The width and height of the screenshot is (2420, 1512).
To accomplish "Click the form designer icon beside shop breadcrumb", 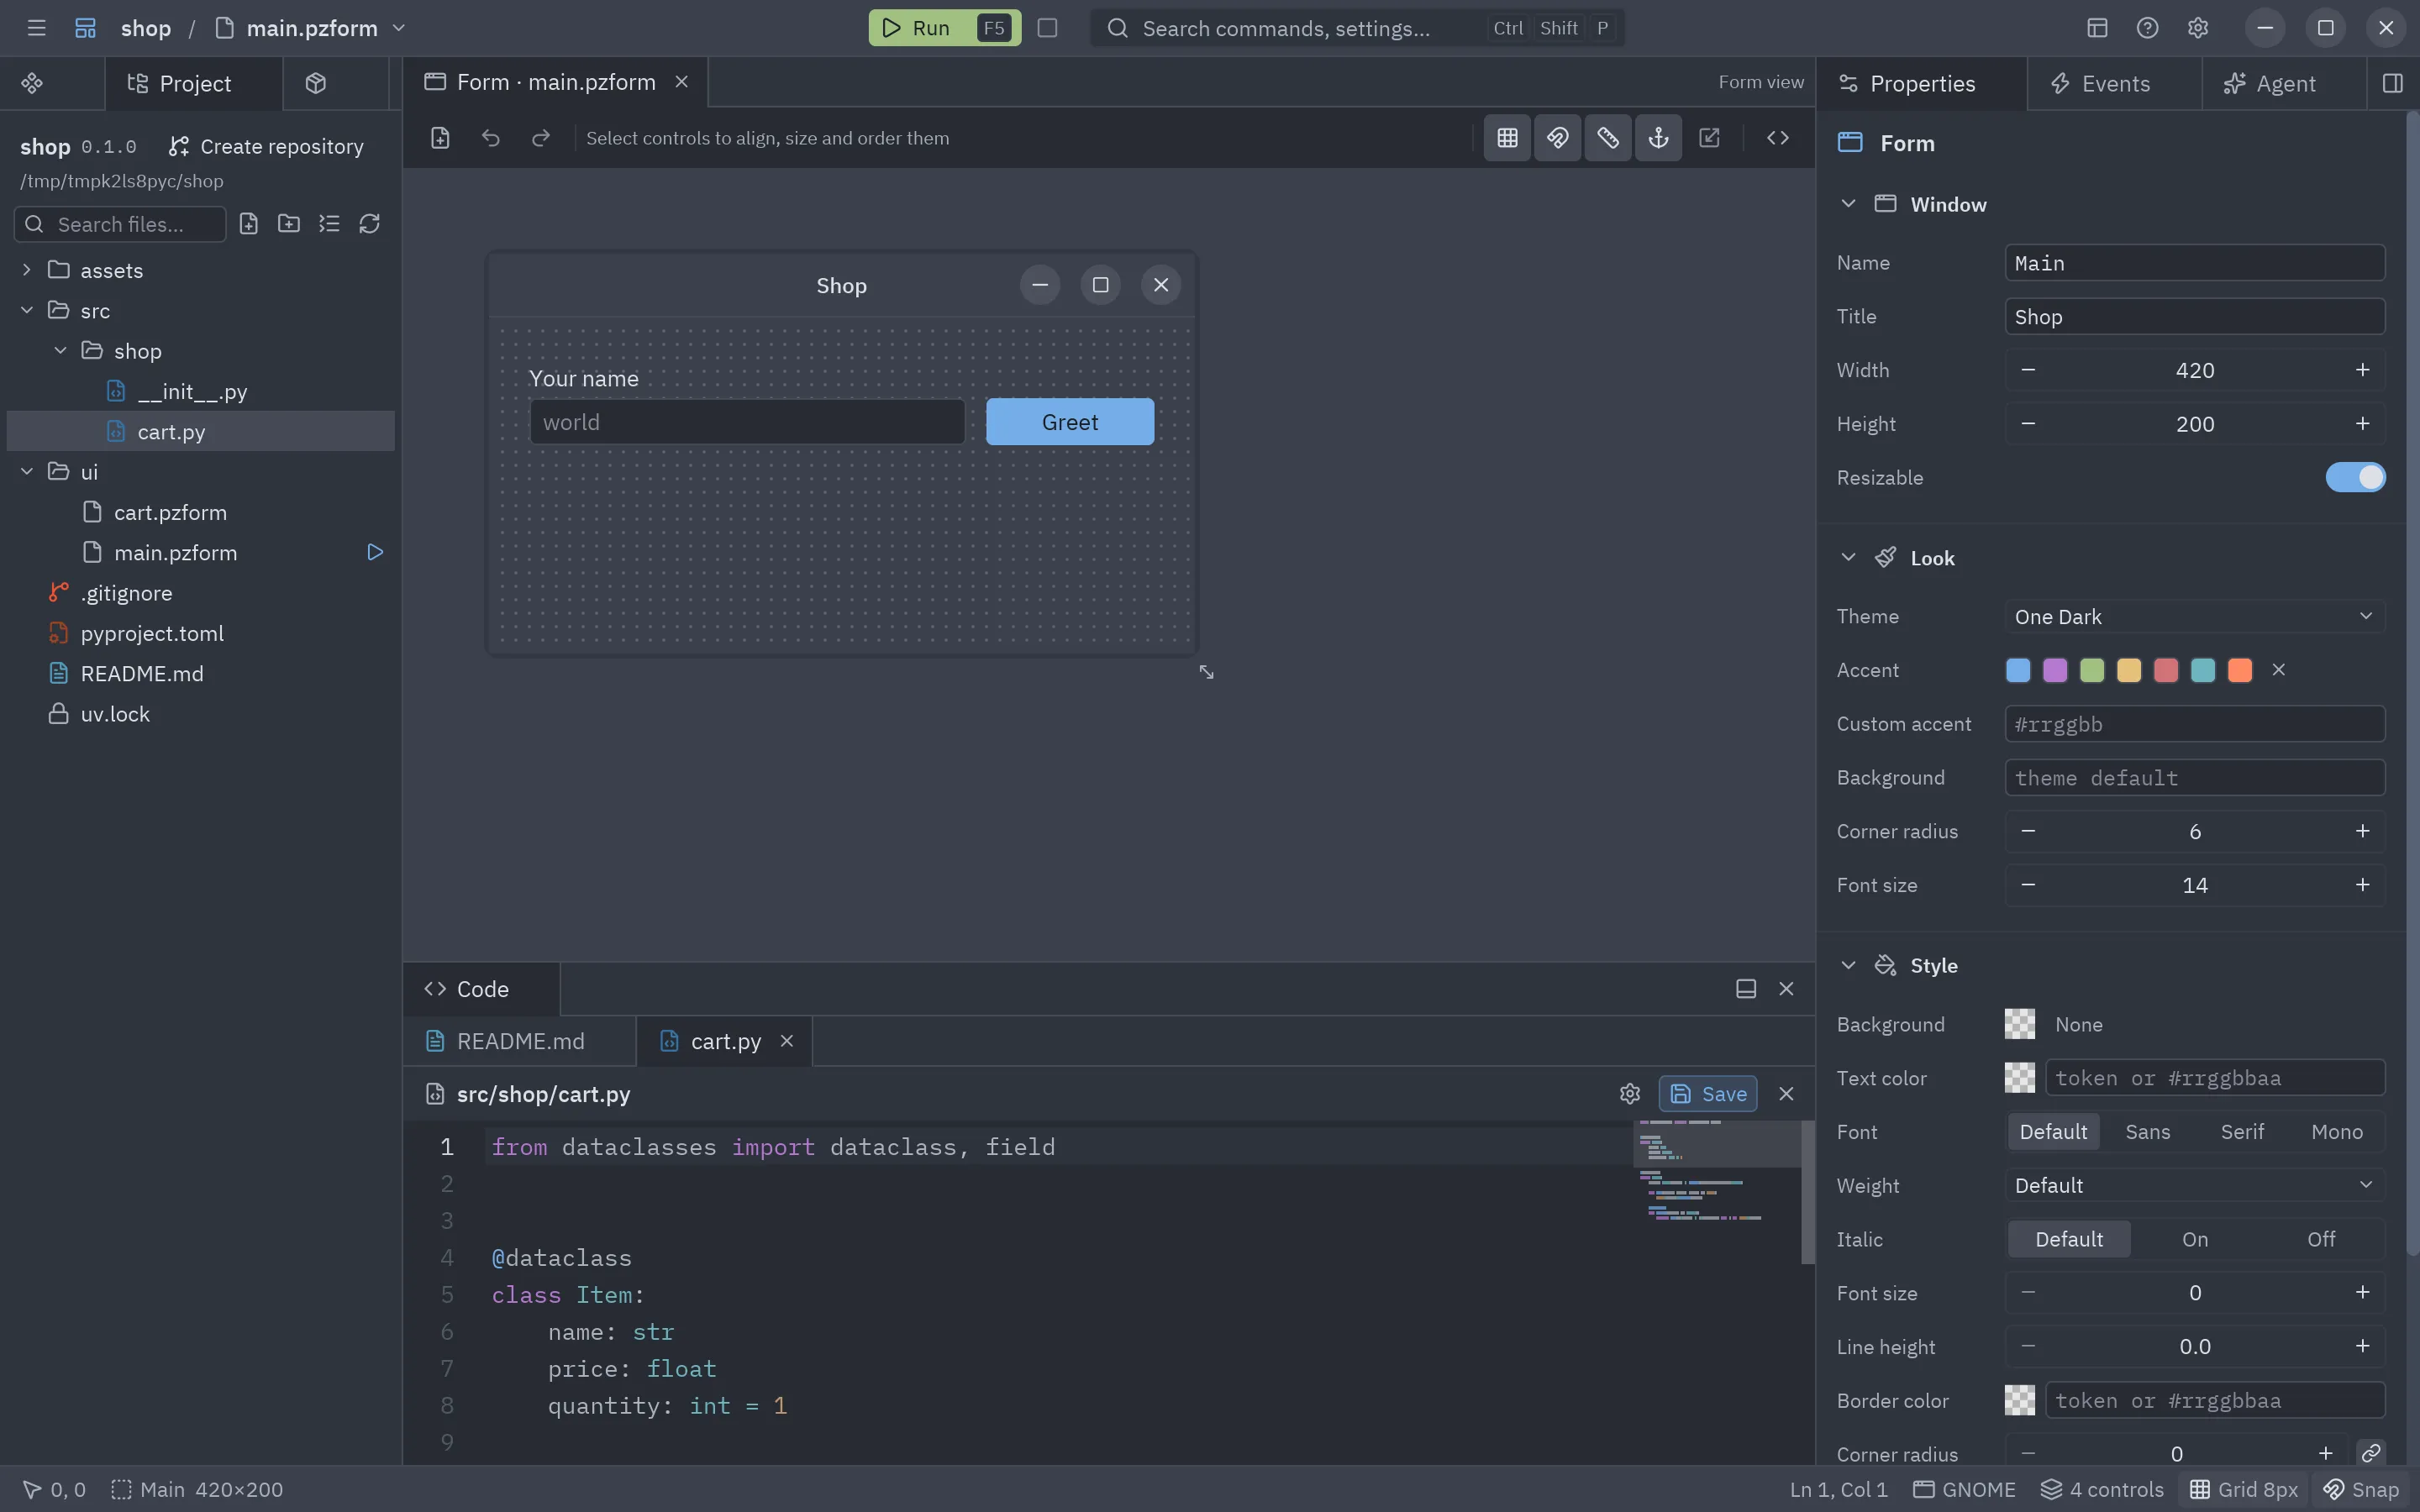I will [86, 28].
